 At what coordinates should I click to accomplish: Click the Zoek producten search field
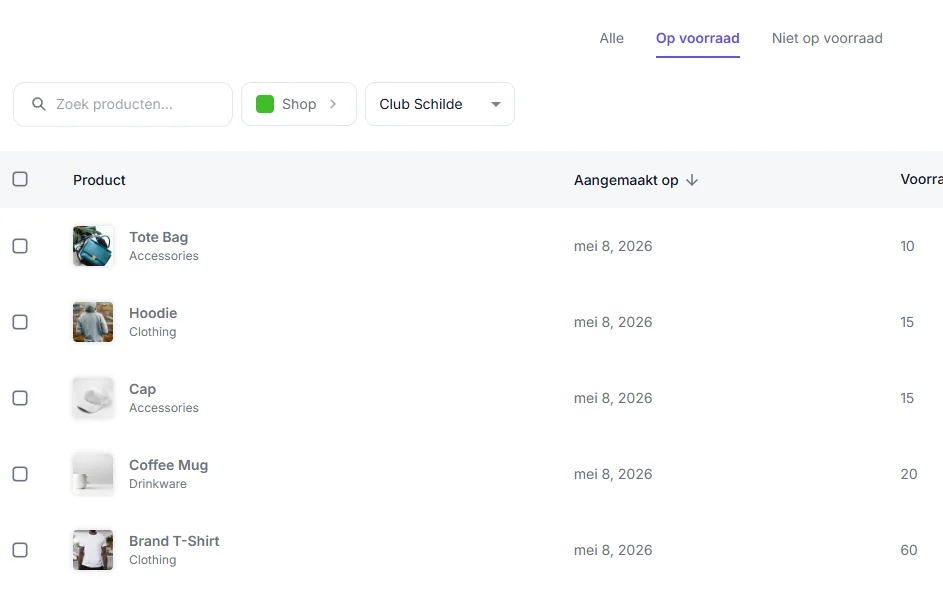pyautogui.click(x=123, y=104)
